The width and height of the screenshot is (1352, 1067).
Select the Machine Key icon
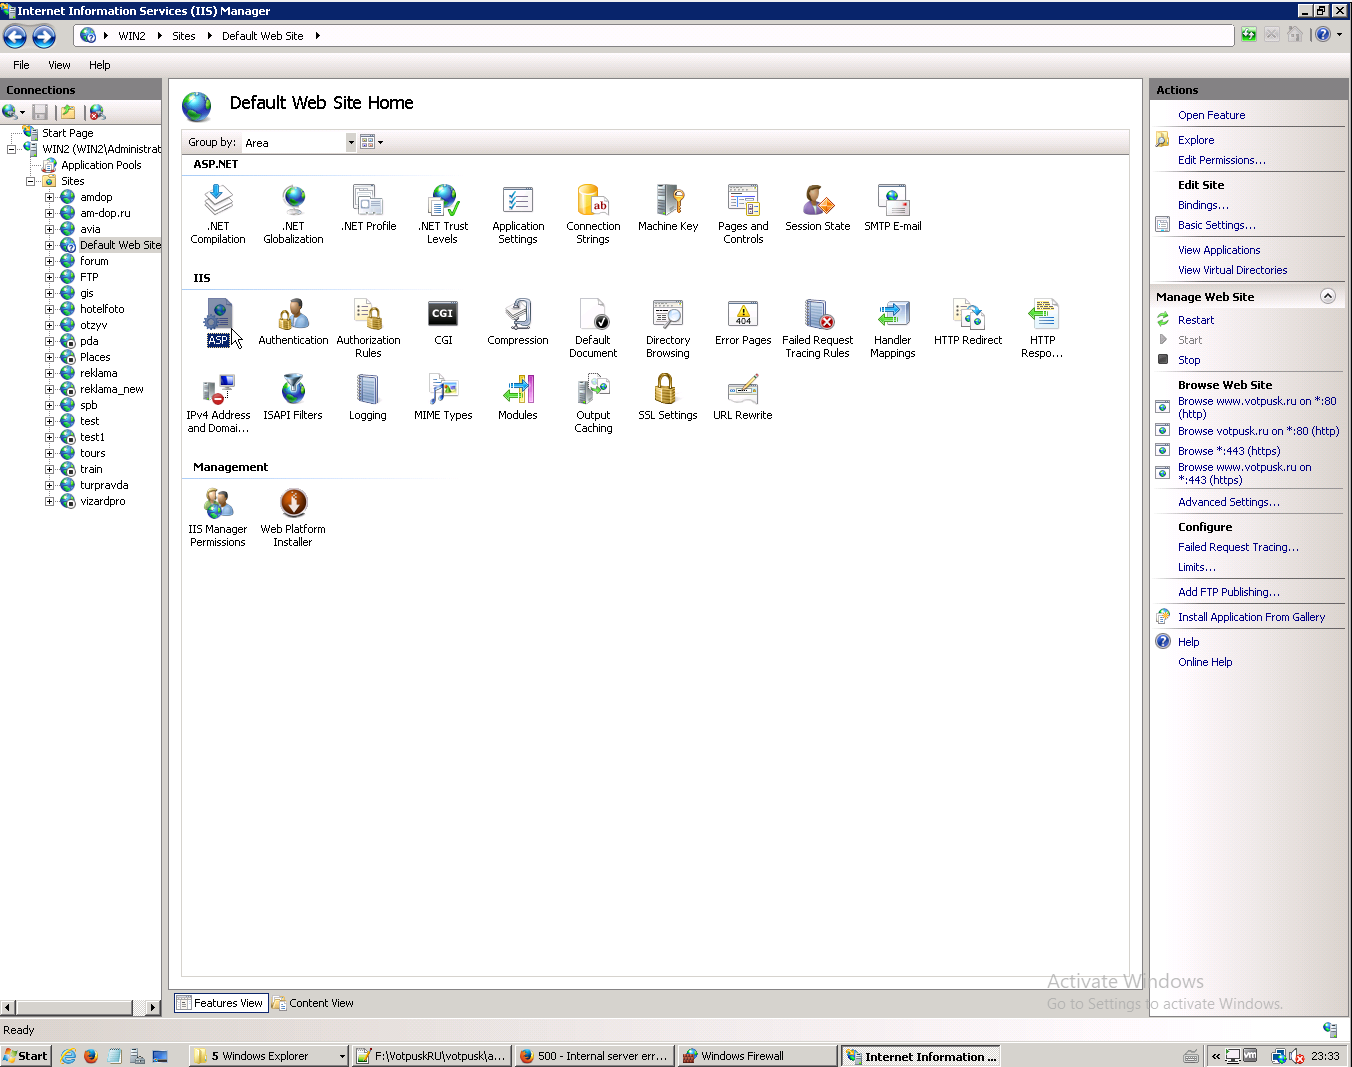point(668,207)
